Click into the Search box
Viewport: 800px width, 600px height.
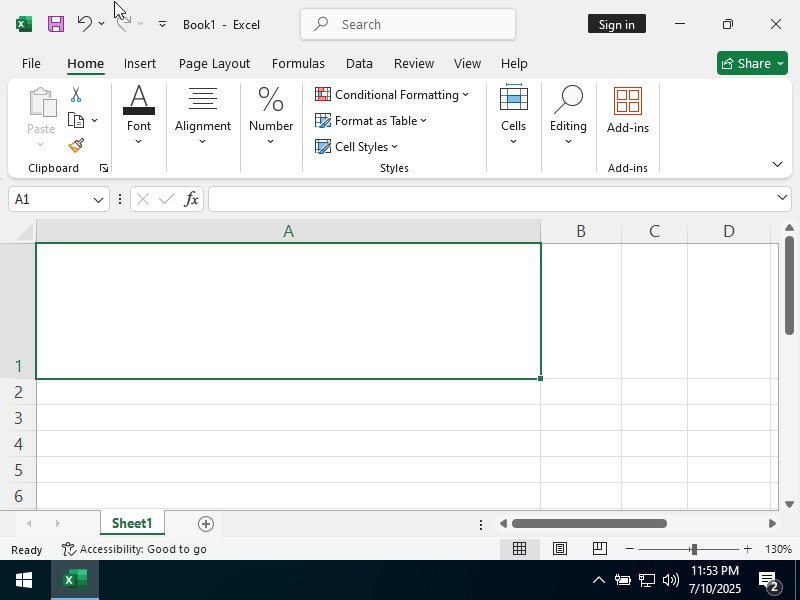[x=408, y=24]
